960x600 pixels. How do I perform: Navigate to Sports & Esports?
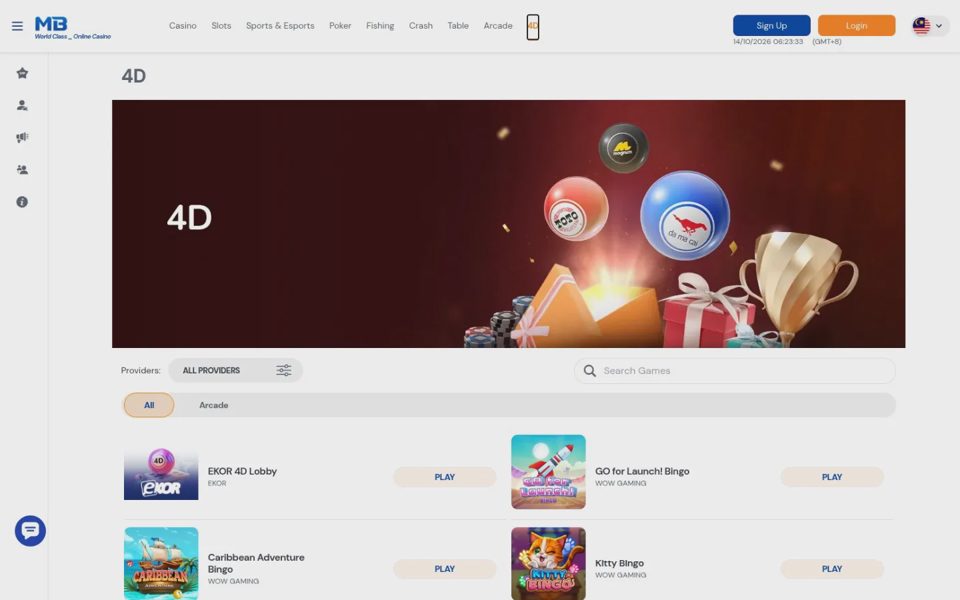(280, 26)
